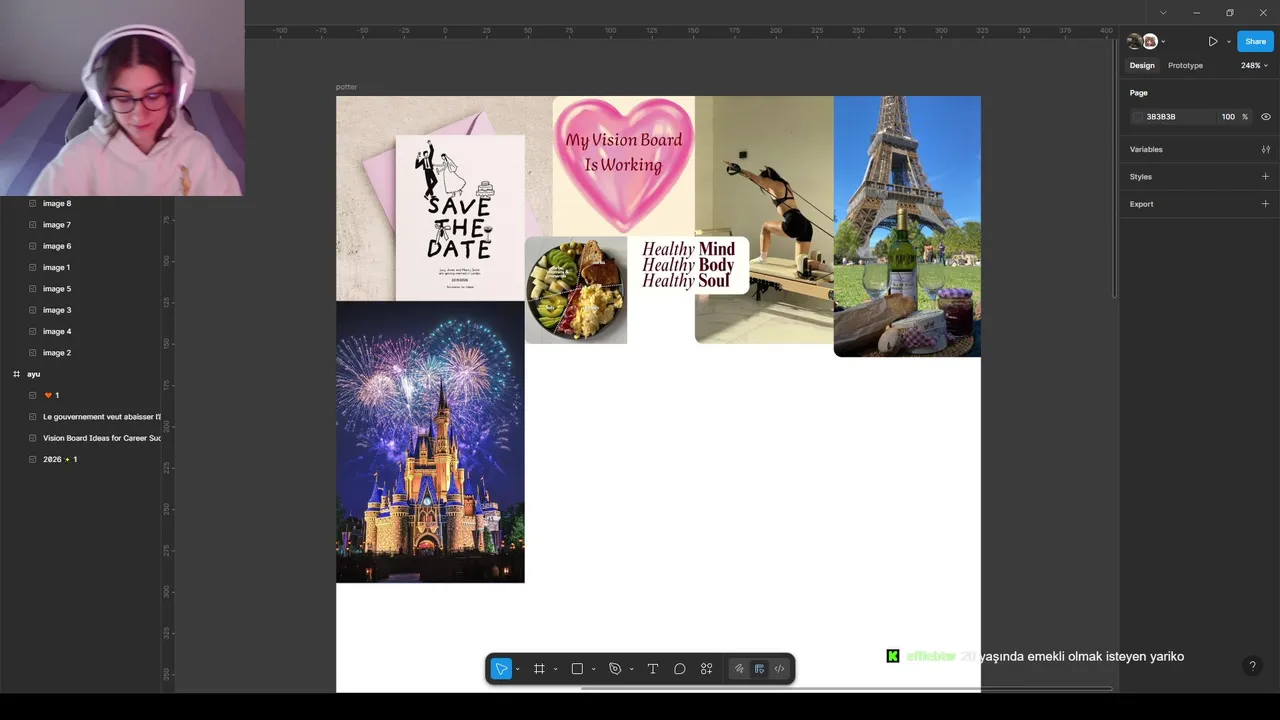This screenshot has height=720, width=1280.
Task: Click the Styles section label
Action: (x=1141, y=177)
